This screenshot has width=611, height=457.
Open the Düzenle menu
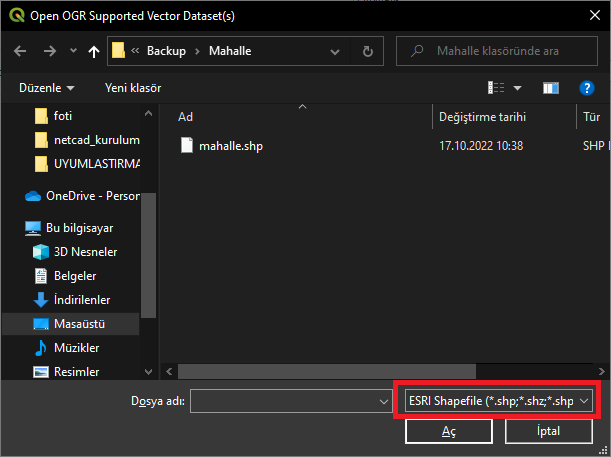pyautogui.click(x=46, y=88)
